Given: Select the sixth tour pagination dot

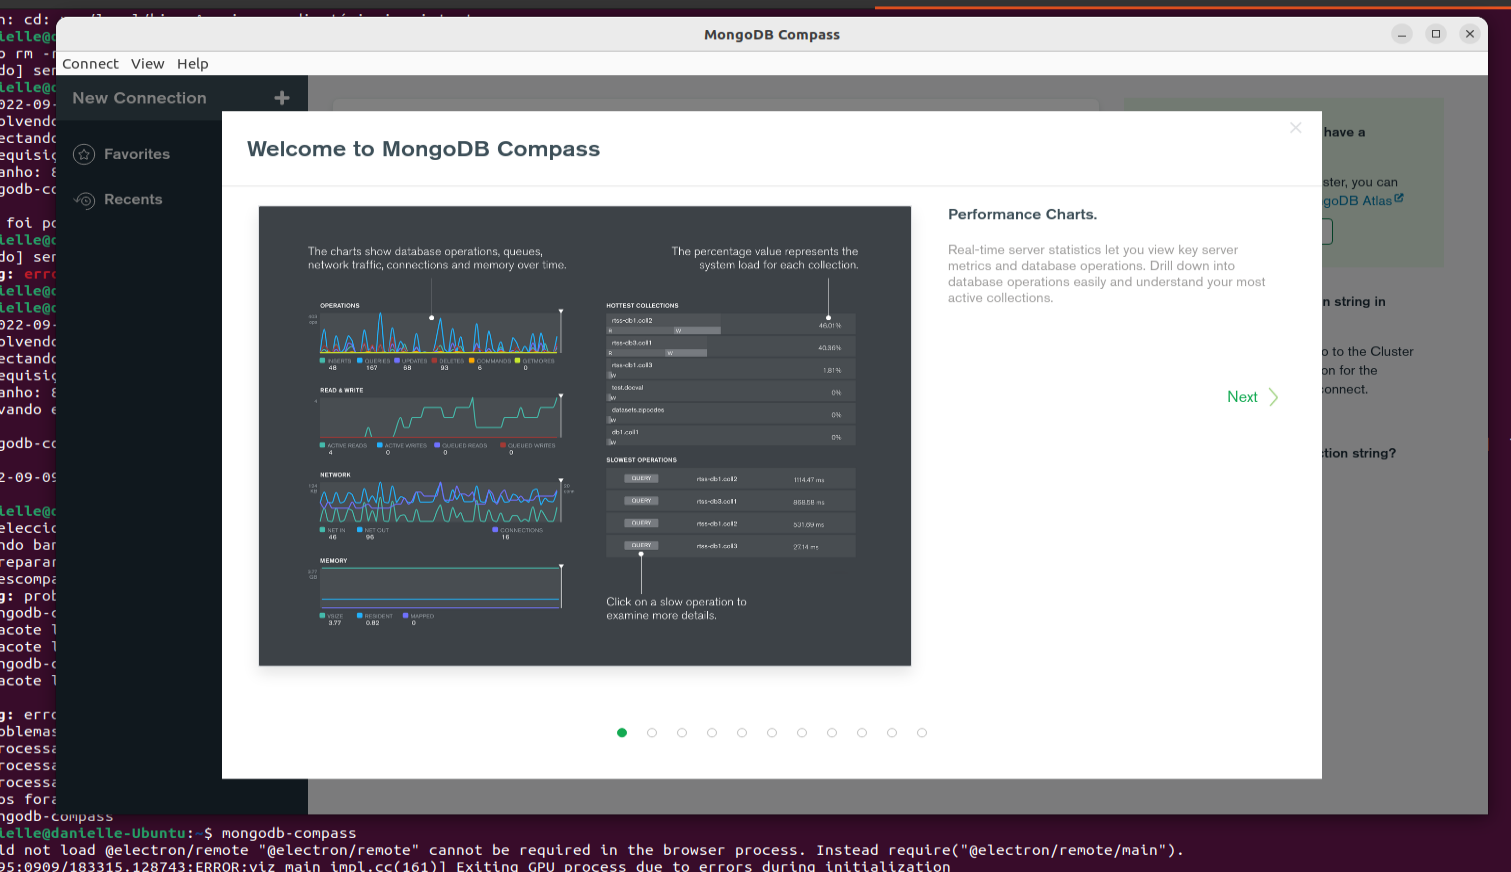Looking at the screenshot, I should pyautogui.click(x=772, y=733).
